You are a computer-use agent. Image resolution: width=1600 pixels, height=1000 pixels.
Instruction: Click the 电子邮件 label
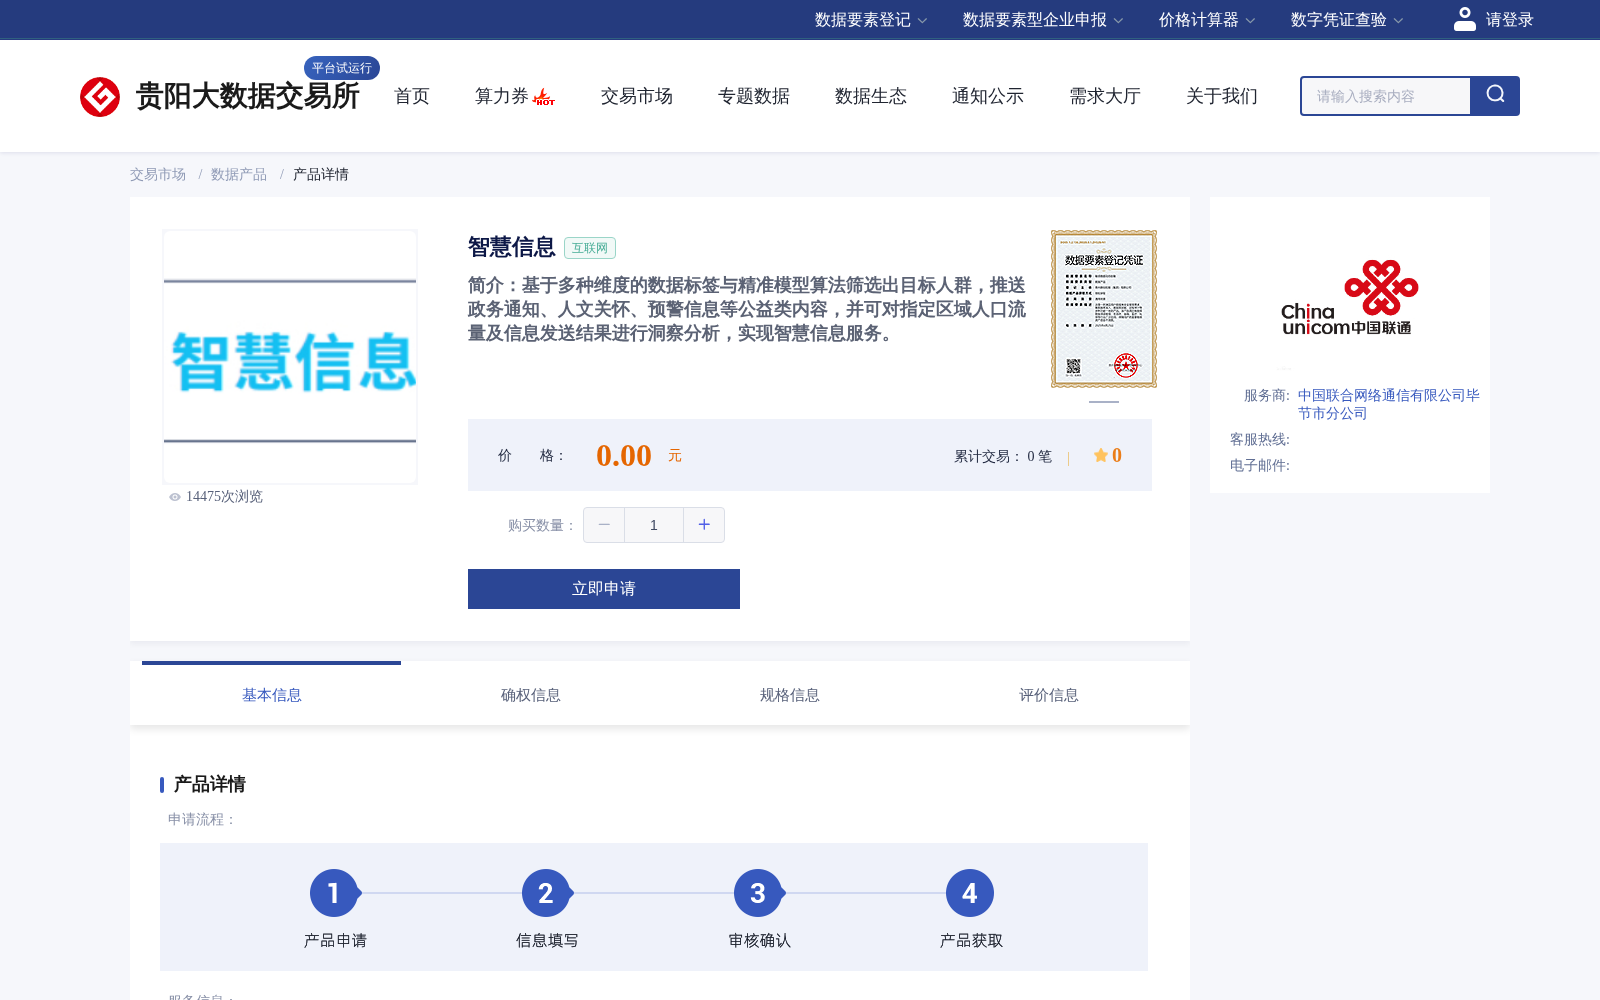(x=1260, y=465)
